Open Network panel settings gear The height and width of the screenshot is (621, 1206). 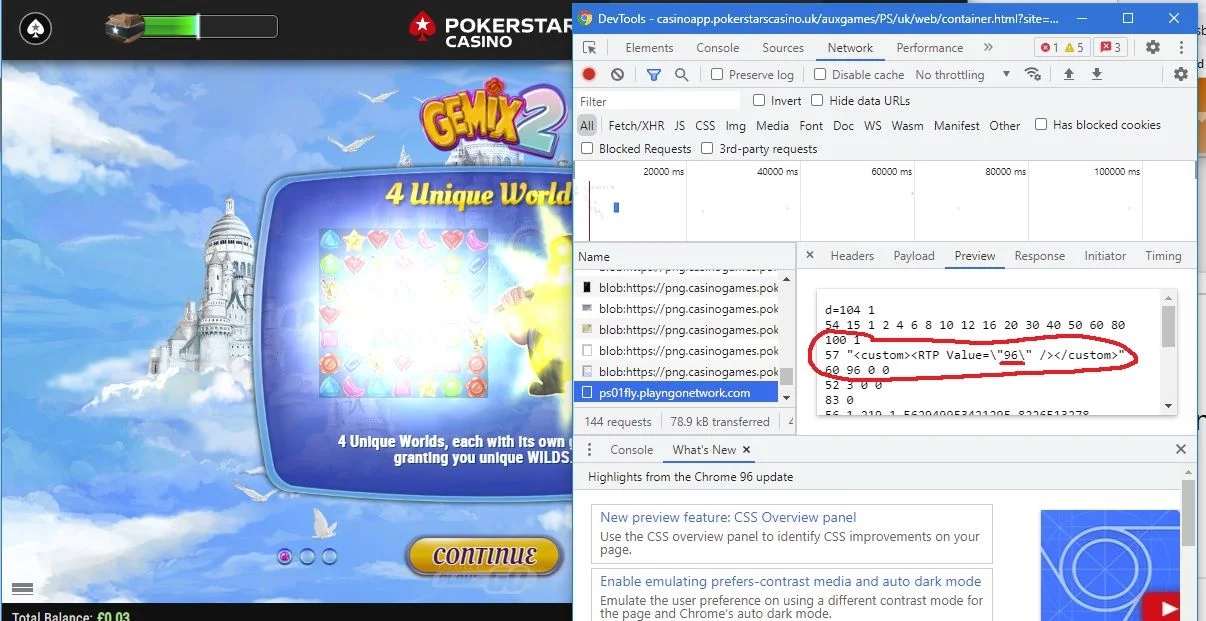[x=1181, y=74]
